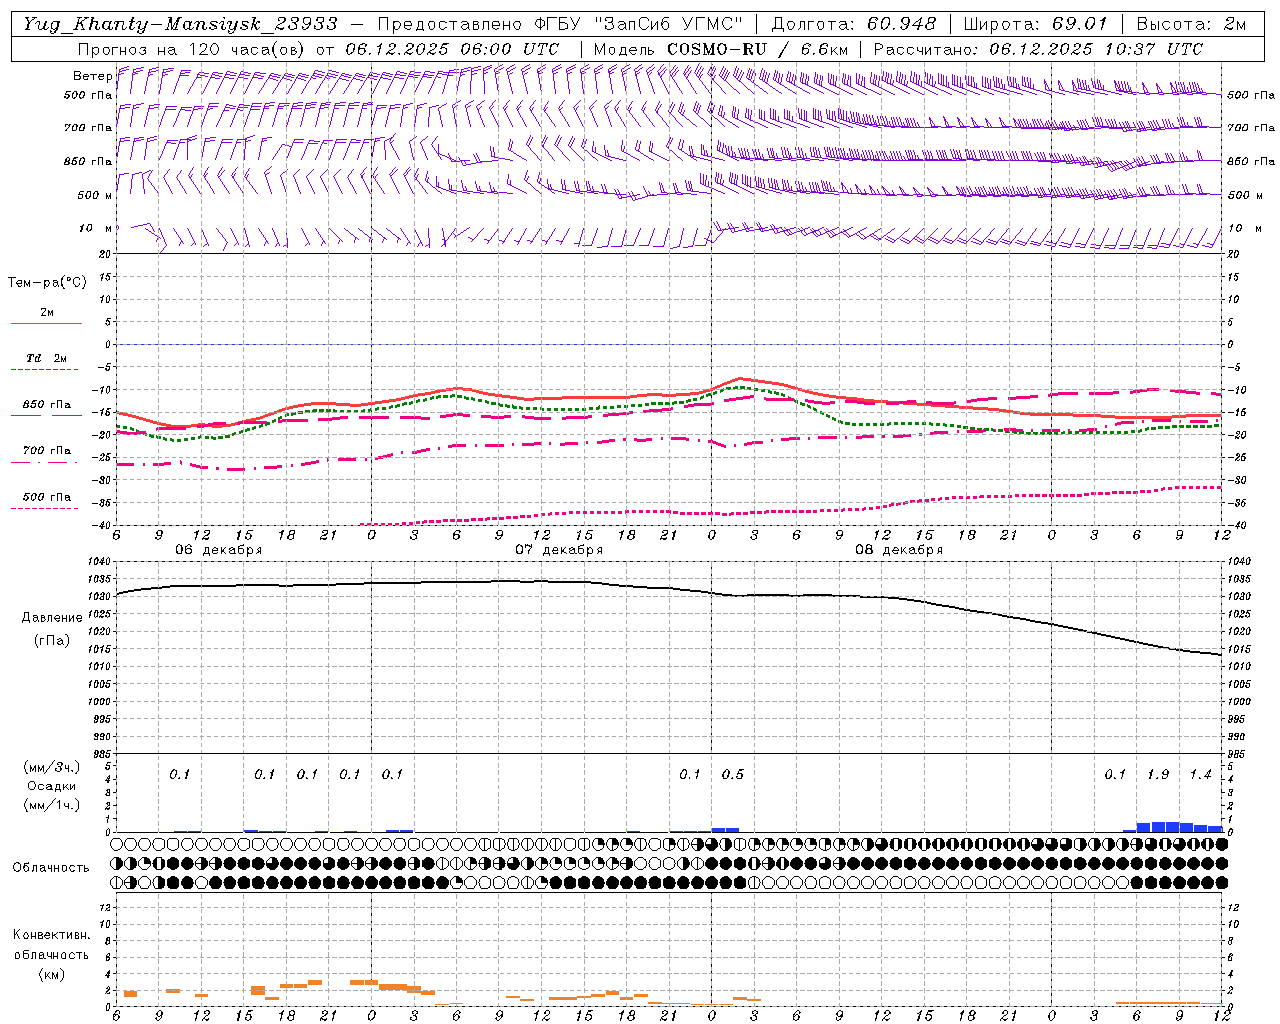Screen dimensions: 1280x1024
Task: Click the model name COSMO-RU / 6.6км
Action: coord(757,48)
